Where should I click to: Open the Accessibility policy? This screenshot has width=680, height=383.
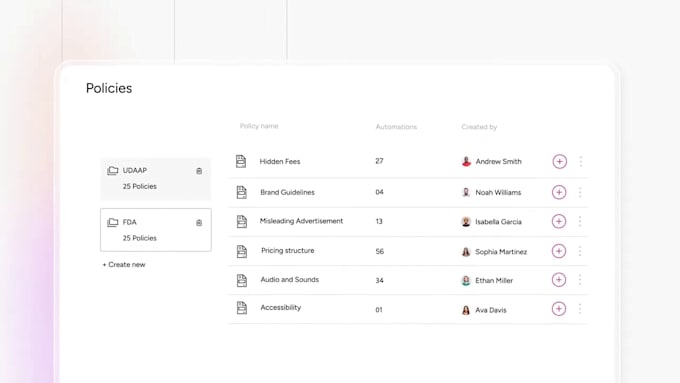click(x=281, y=308)
